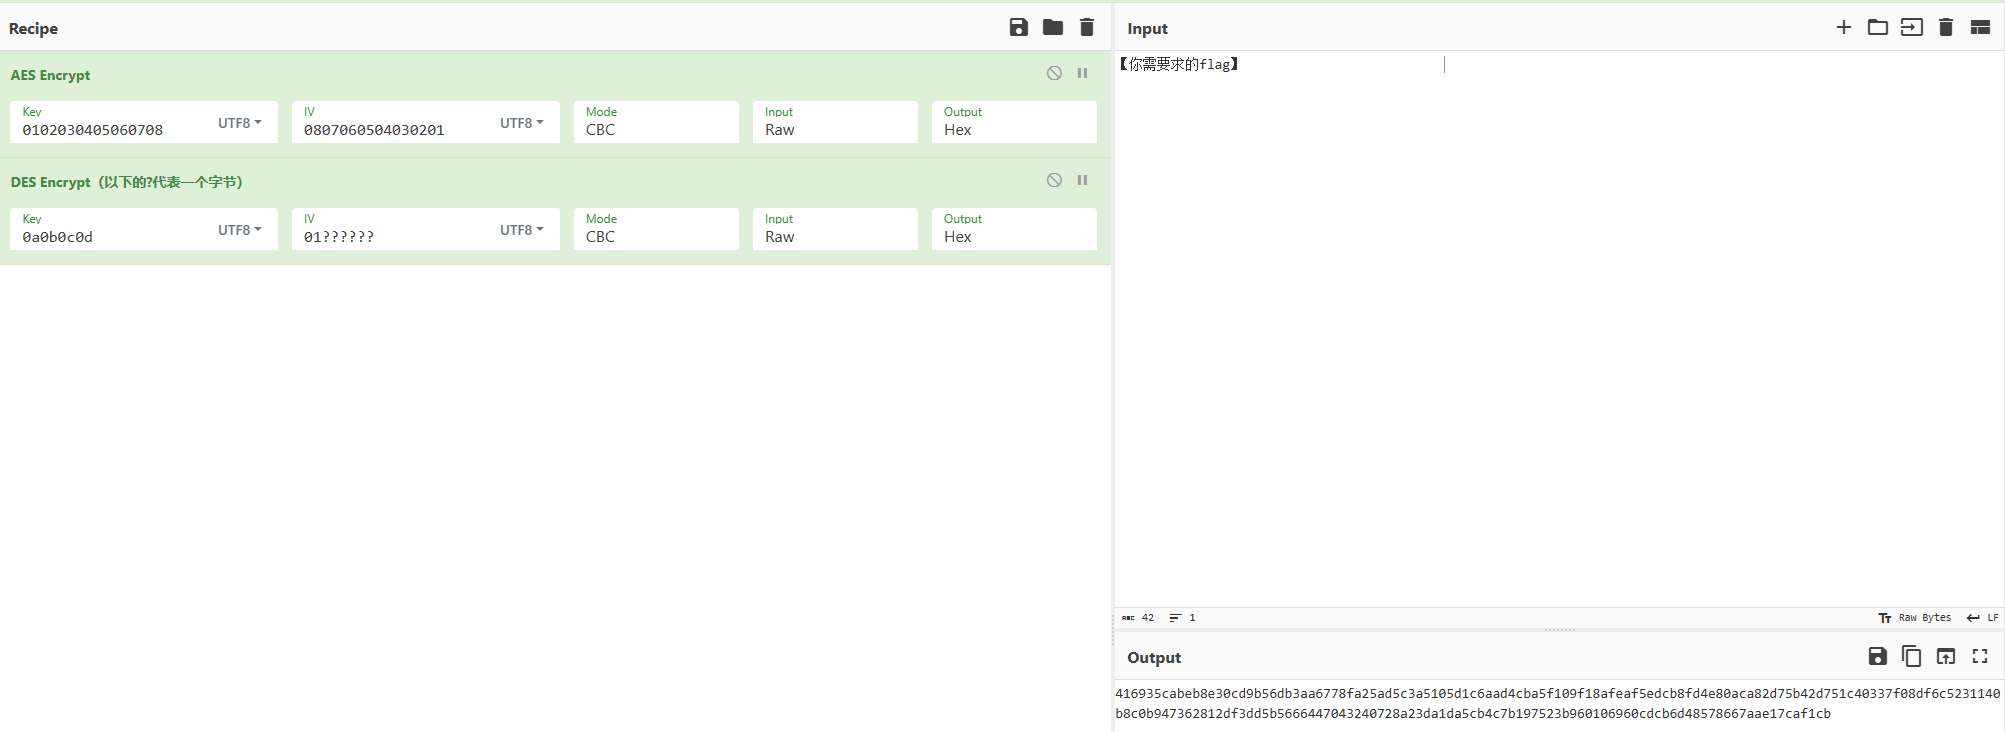This screenshot has width=2005, height=732.
Task: Save the current recipe
Action: (x=1018, y=27)
